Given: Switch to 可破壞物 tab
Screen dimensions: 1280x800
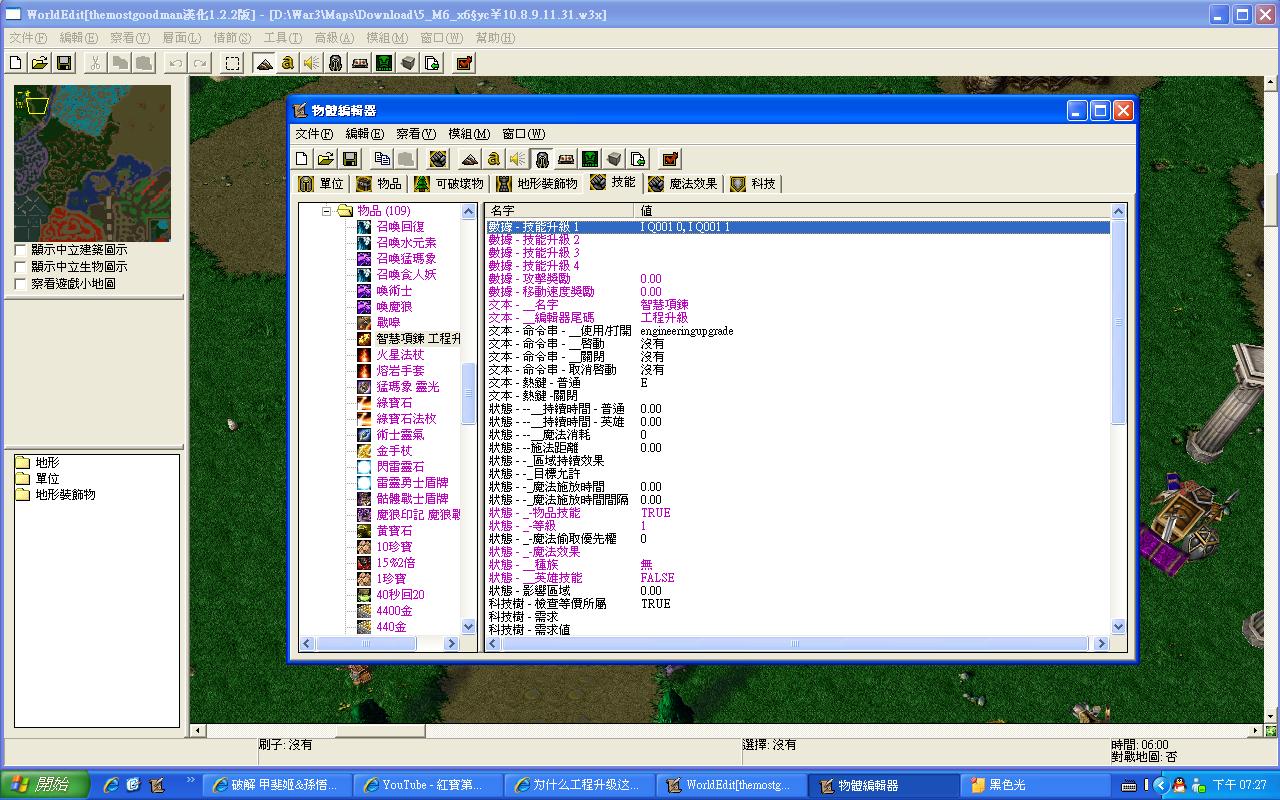Looking at the screenshot, I should click(x=449, y=184).
